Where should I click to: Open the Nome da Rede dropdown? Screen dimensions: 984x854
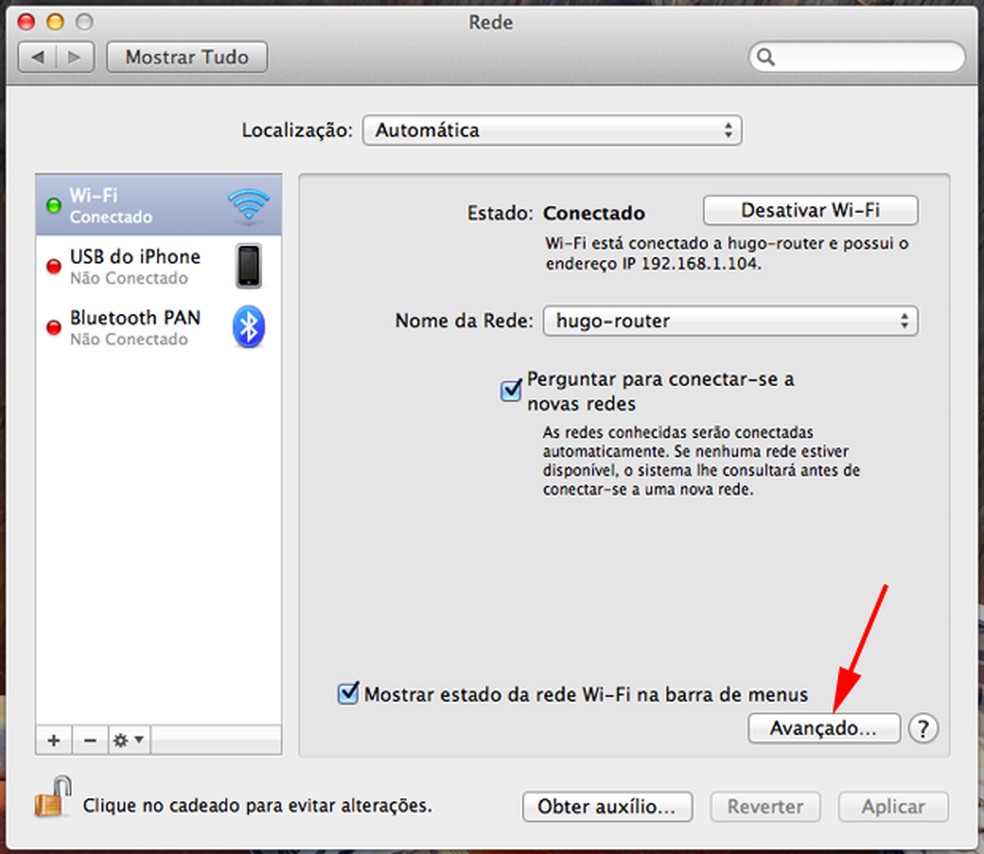pyautogui.click(x=730, y=321)
